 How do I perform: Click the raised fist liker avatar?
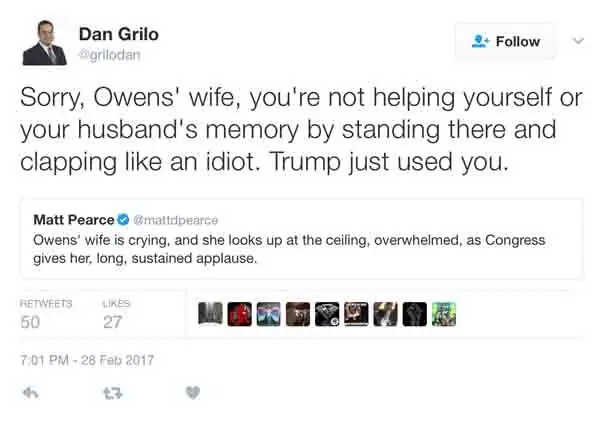coord(415,314)
